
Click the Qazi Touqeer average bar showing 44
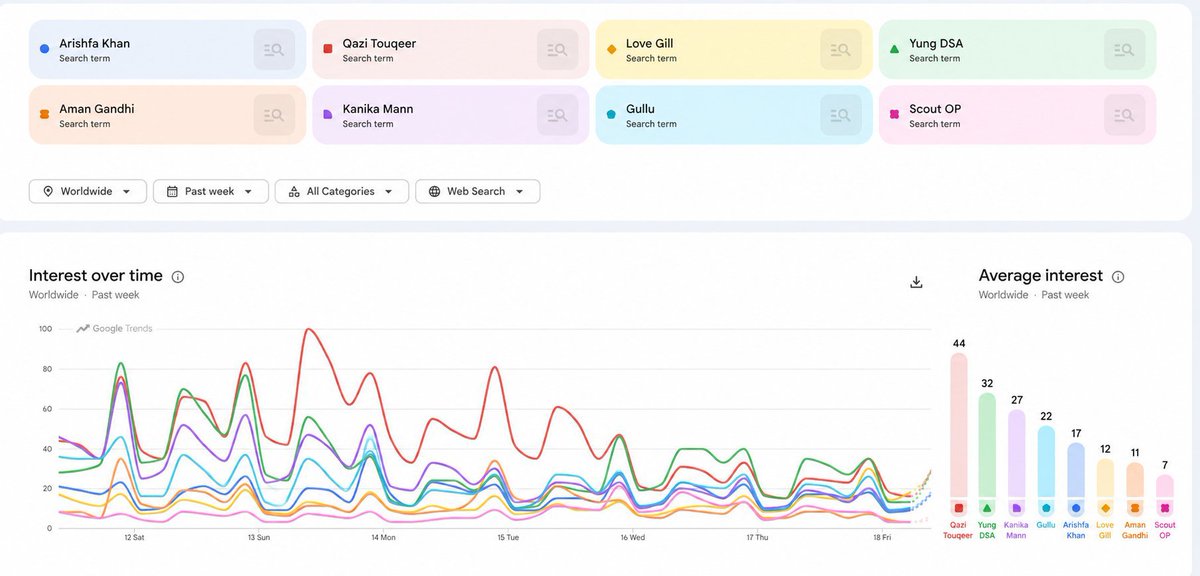coord(958,435)
